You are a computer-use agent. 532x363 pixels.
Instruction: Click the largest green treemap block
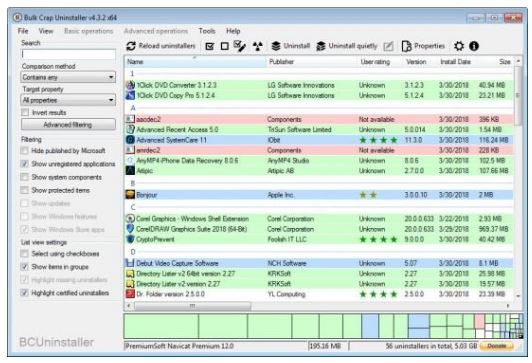tap(161, 326)
